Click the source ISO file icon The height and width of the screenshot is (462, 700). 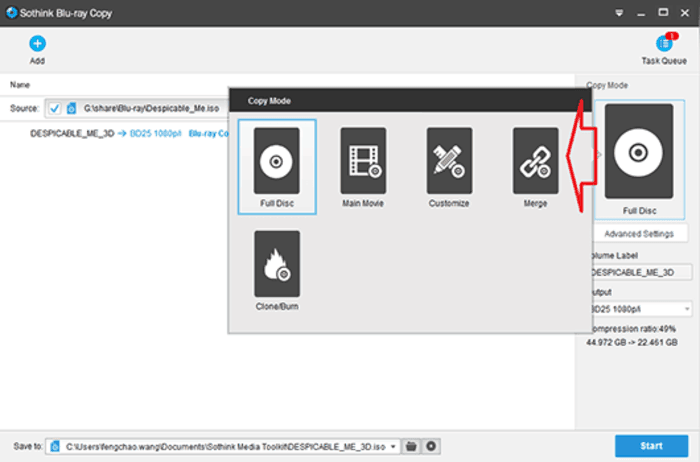coord(71,108)
